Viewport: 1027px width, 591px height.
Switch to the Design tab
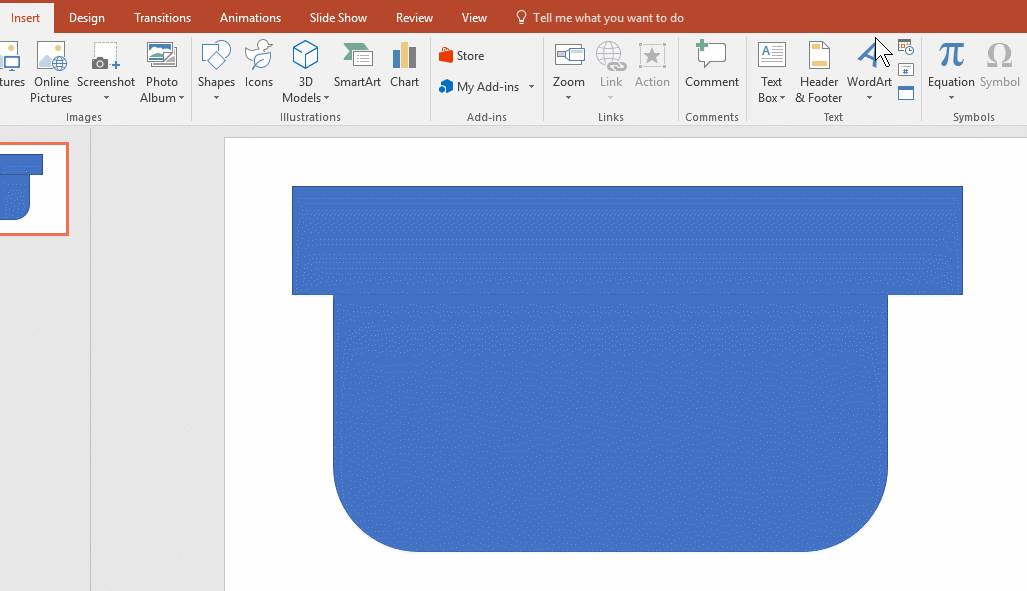(x=87, y=18)
